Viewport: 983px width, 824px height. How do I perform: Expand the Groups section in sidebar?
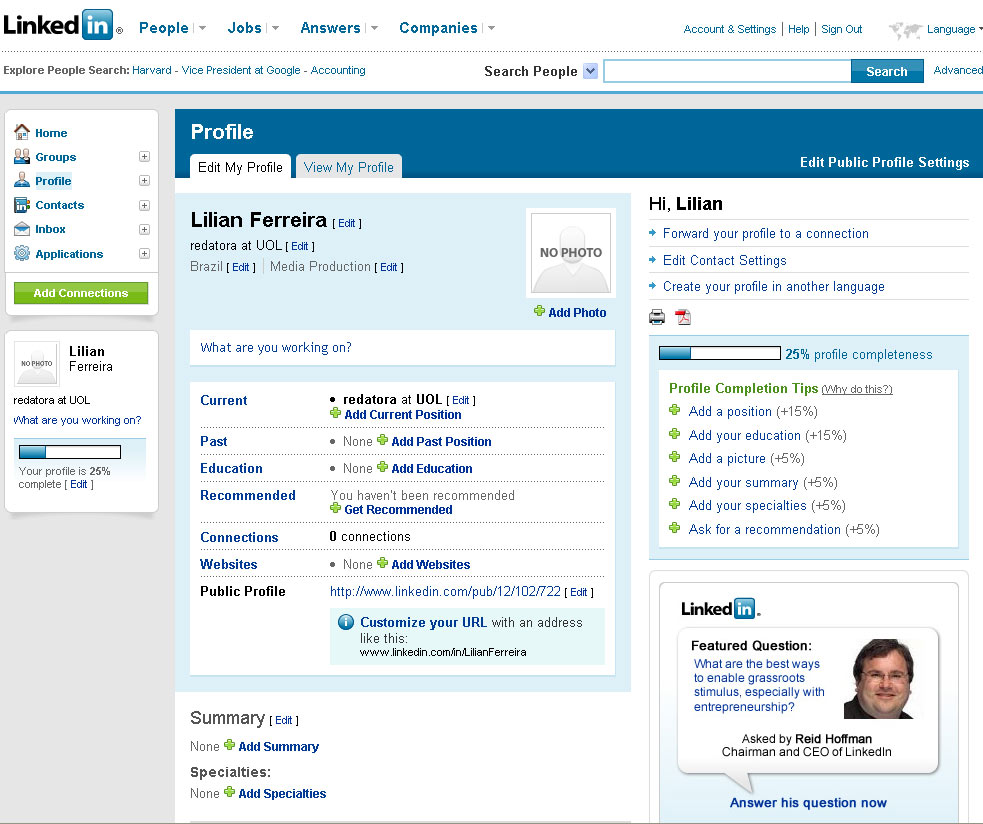pos(144,156)
